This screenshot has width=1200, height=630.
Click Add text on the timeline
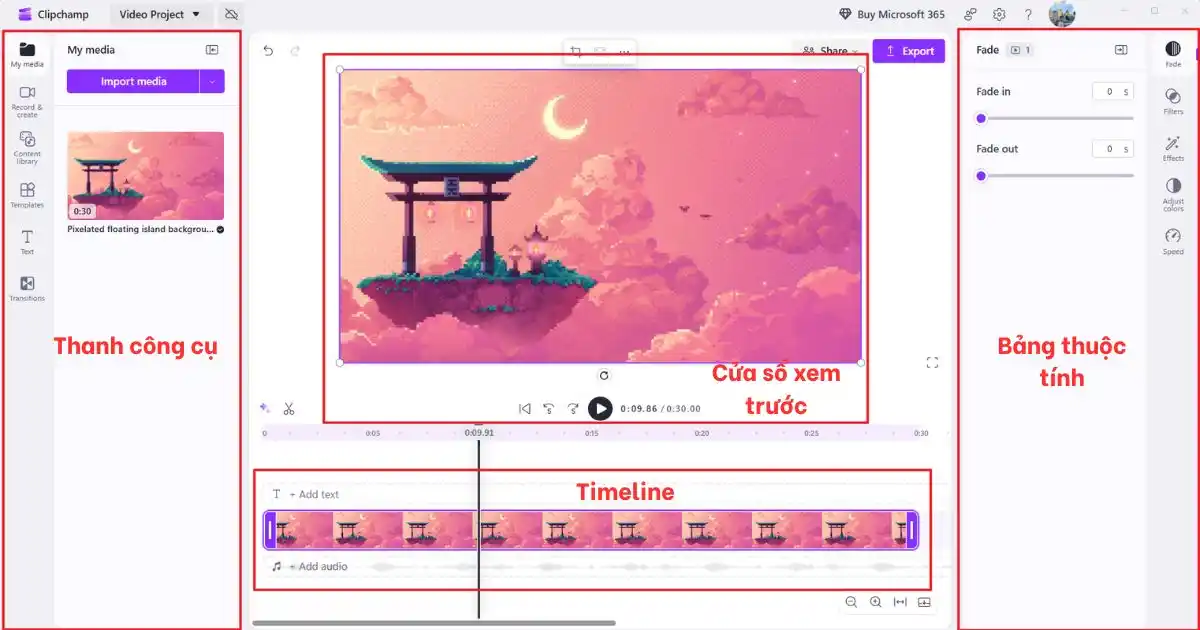pyautogui.click(x=306, y=494)
